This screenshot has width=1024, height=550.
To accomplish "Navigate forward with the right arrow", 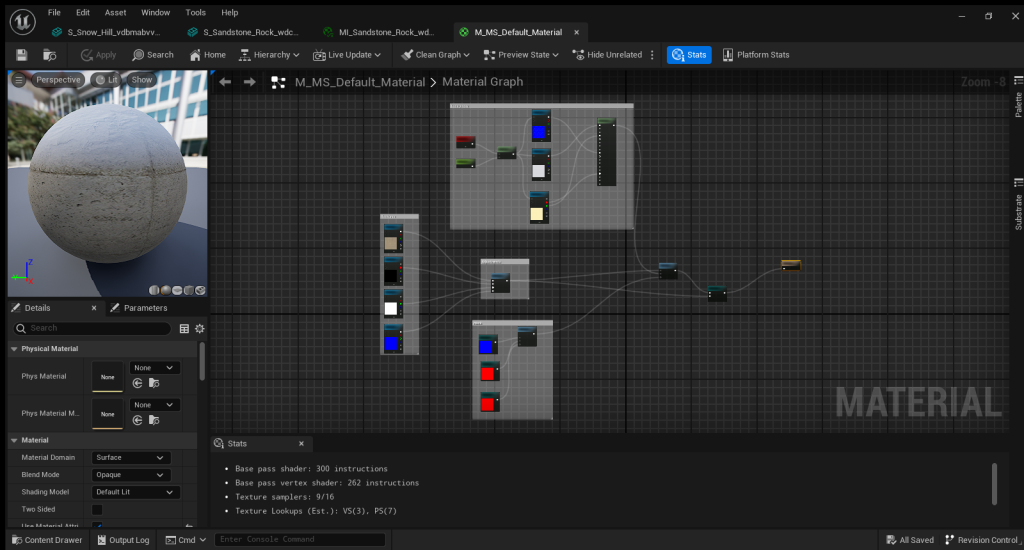I will (249, 82).
